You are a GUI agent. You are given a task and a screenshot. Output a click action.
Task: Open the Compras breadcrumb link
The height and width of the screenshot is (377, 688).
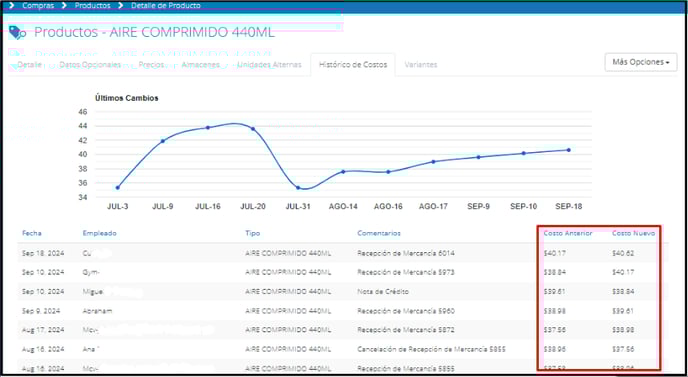point(38,6)
